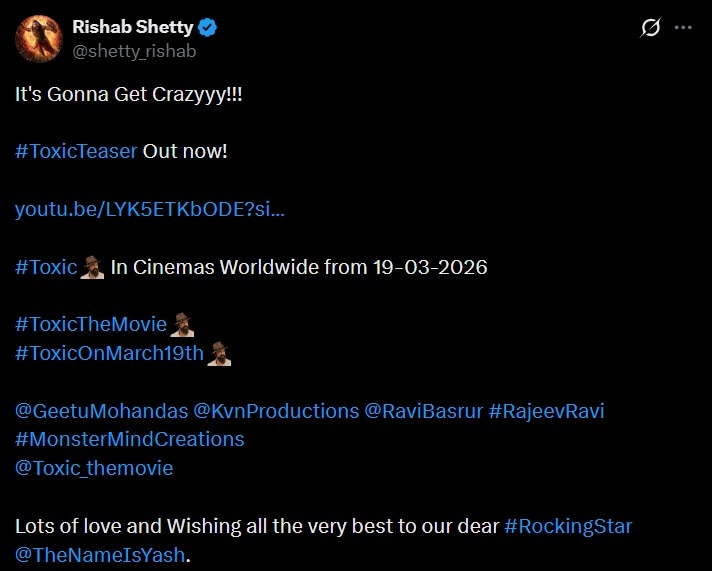This screenshot has height=571, width=712.
Task: Click Rishab Shetty's profile picture
Action: [x=36, y=36]
